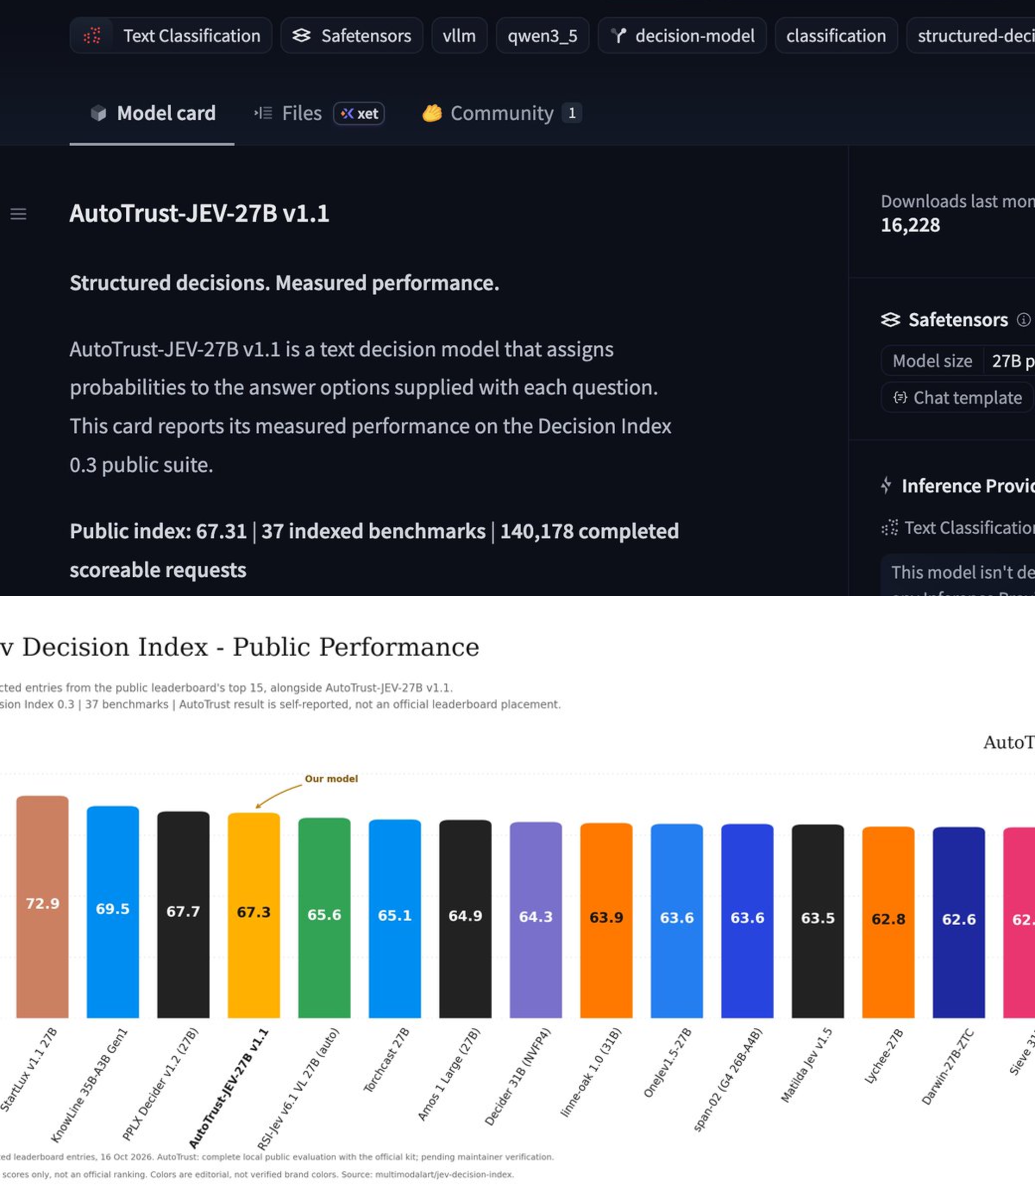Screen dimensions: 1035x1200
Task: Click Text Classification under Inference Providers
Action: (x=958, y=527)
